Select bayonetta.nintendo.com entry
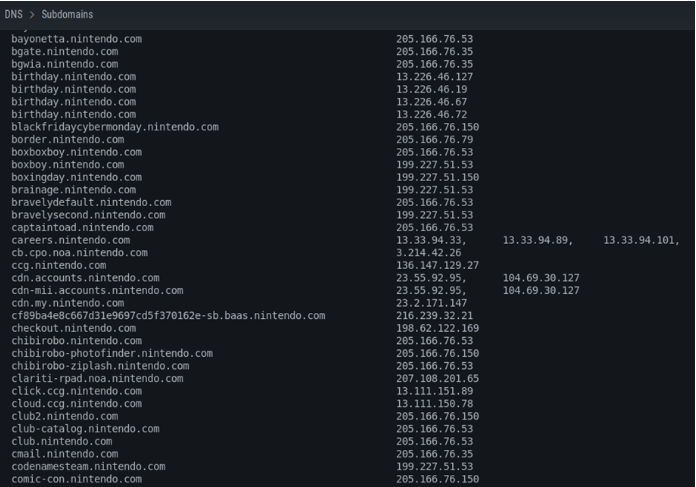This screenshot has width=696, height=487. [76, 39]
